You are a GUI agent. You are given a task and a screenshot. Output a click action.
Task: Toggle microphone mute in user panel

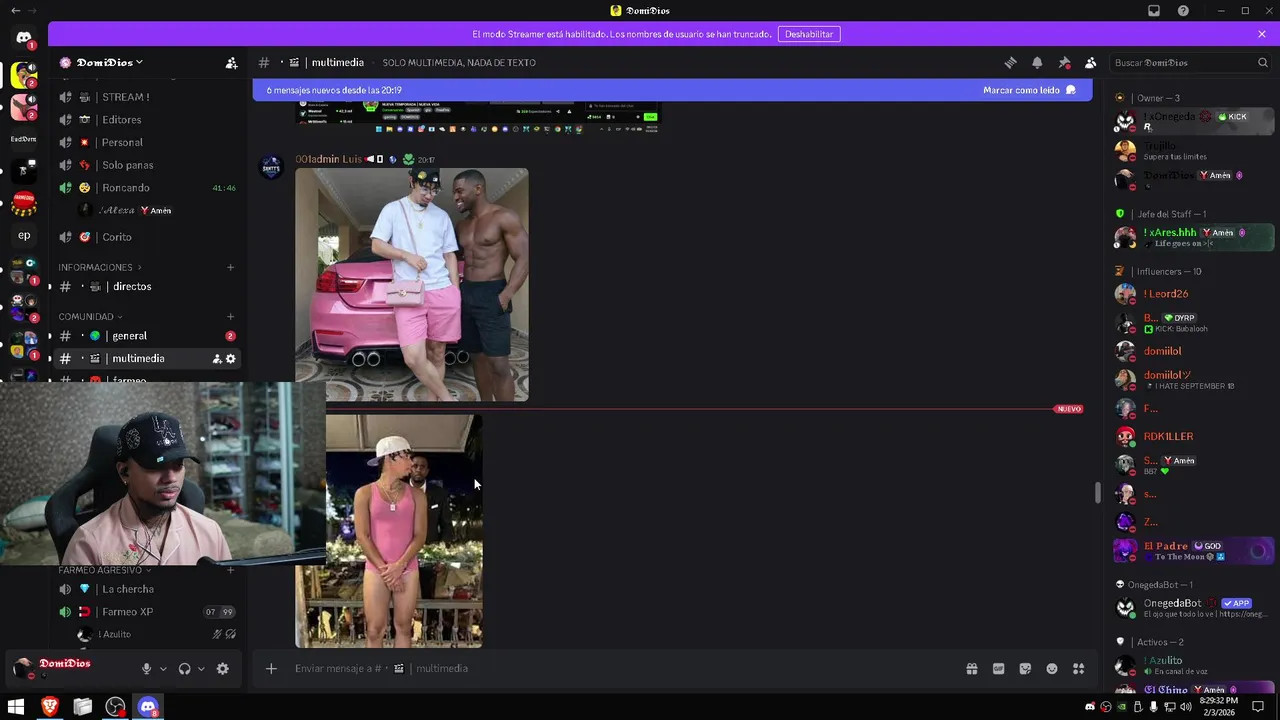point(146,669)
